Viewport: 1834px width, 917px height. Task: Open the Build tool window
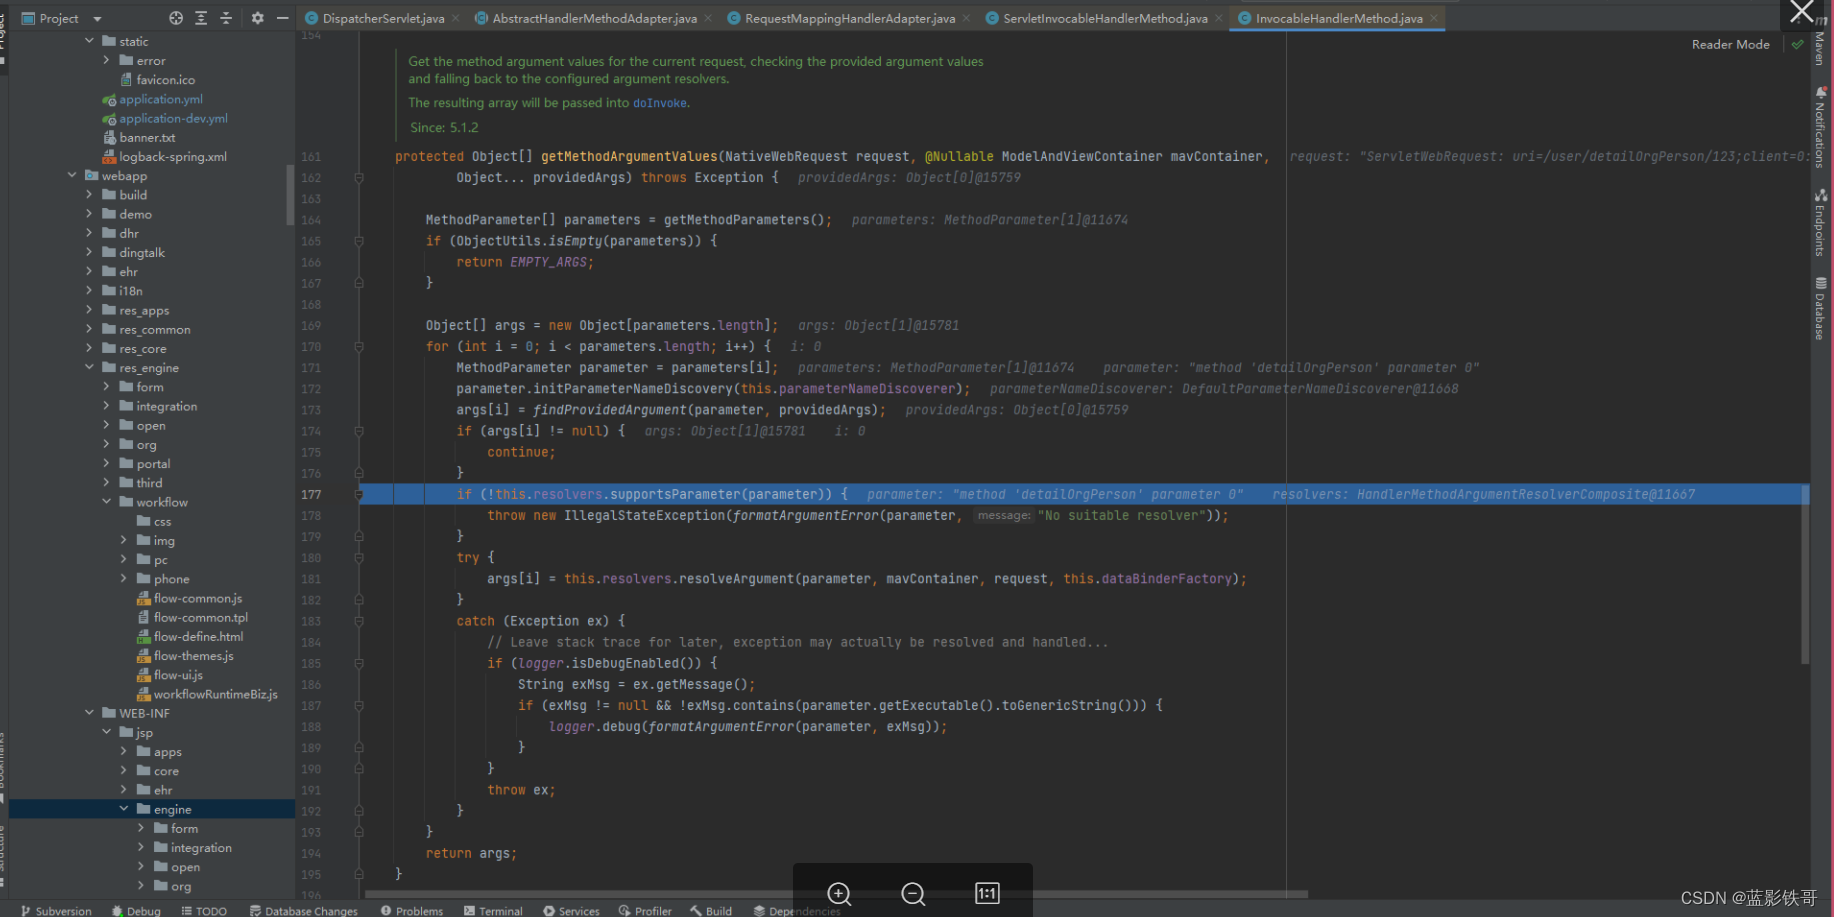point(711,910)
